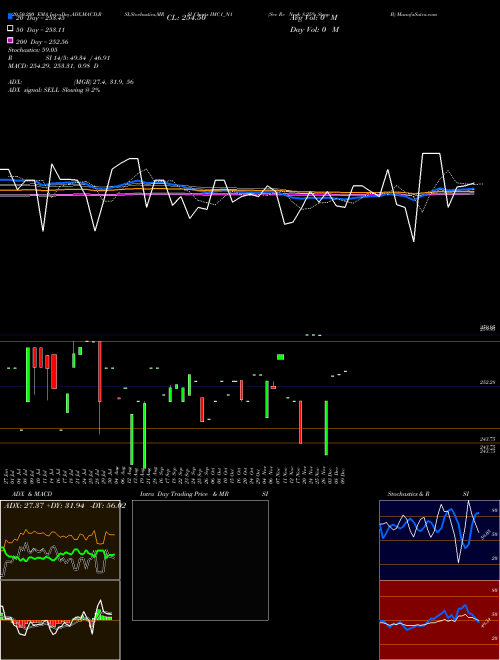Click the magenta 200 Day EMA legend swatch
This screenshot has width=500, height=660.
pos(10,40)
